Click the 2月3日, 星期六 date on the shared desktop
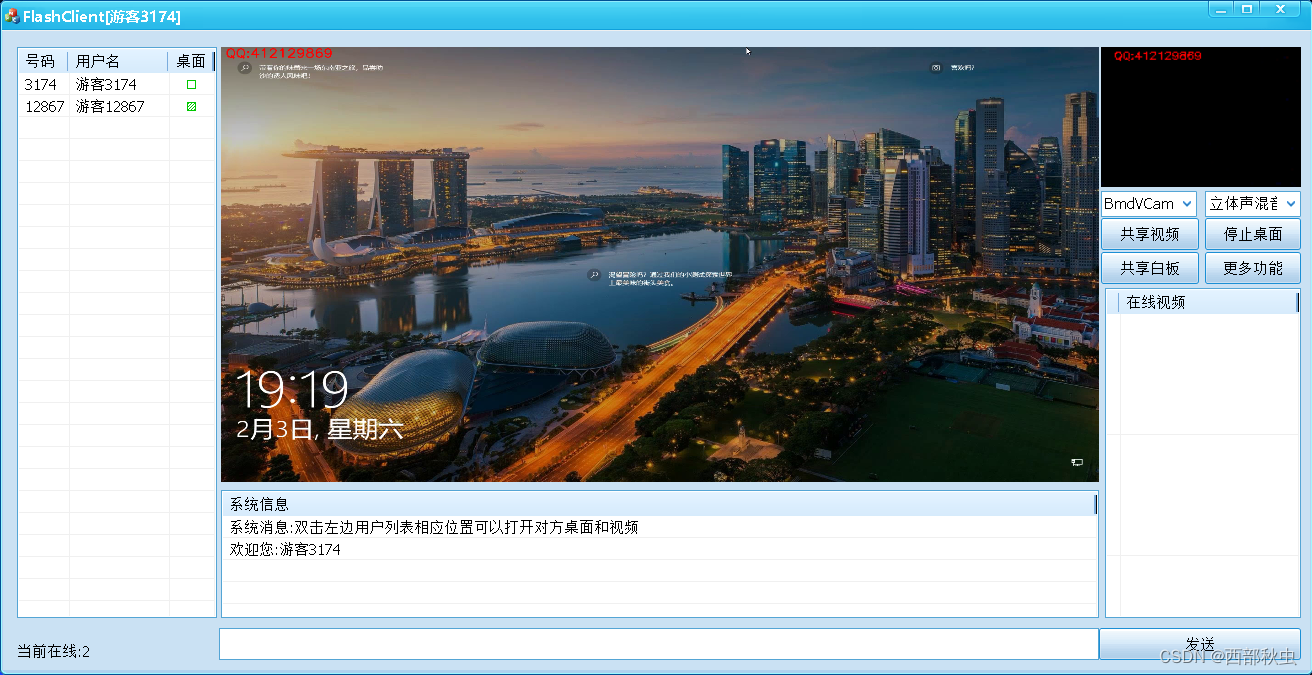This screenshot has height=675, width=1312. tap(319, 430)
